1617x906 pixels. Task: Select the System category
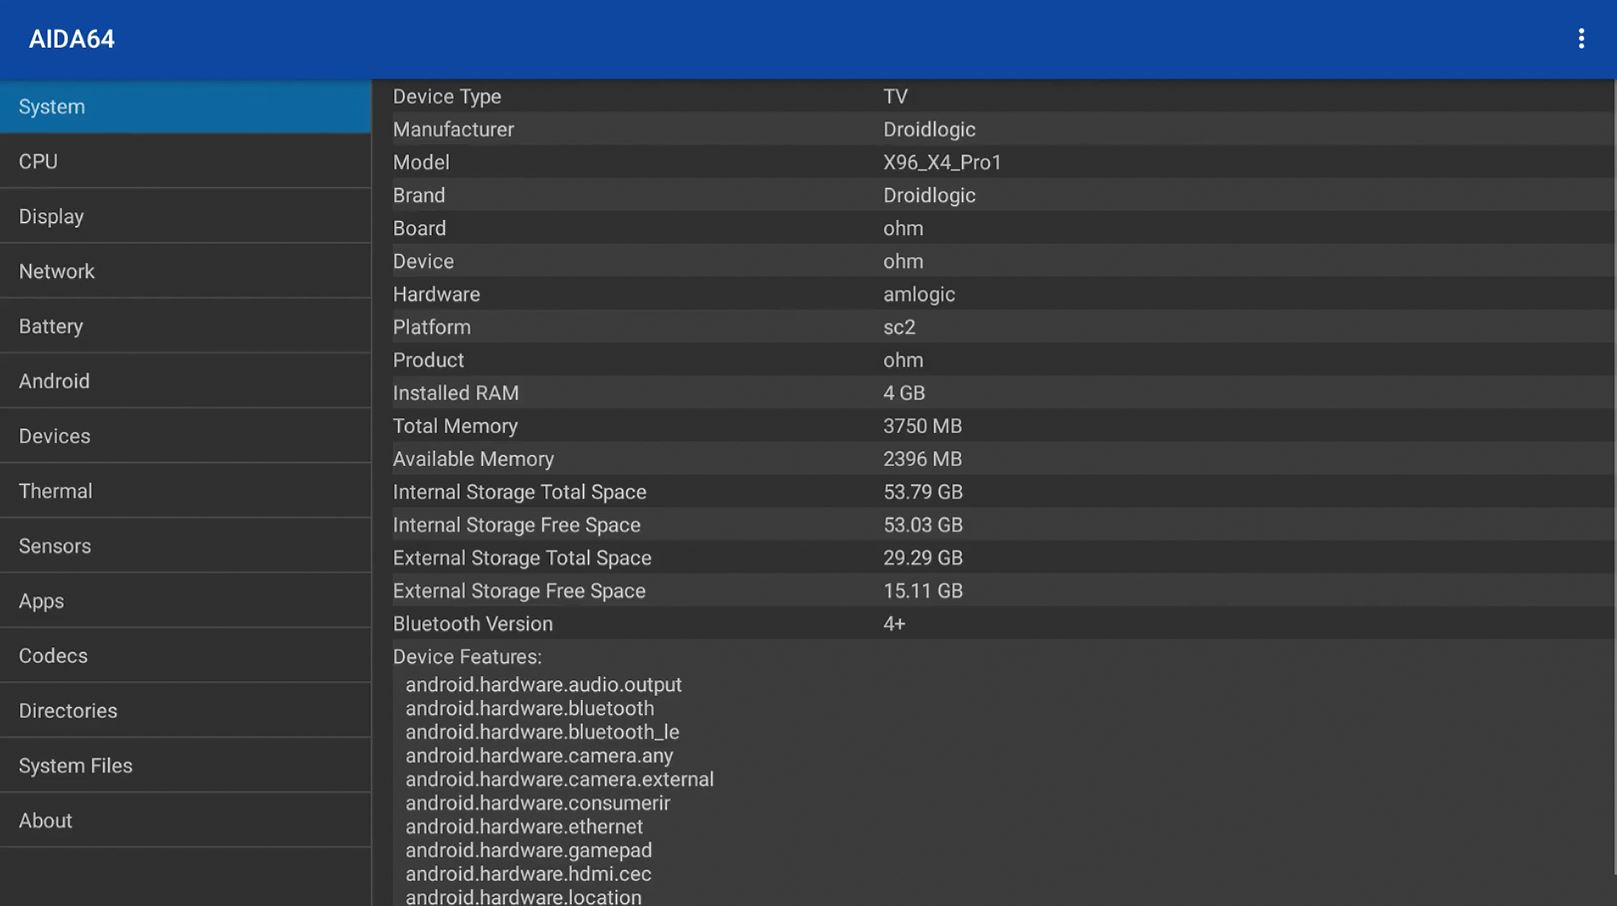[x=186, y=107]
